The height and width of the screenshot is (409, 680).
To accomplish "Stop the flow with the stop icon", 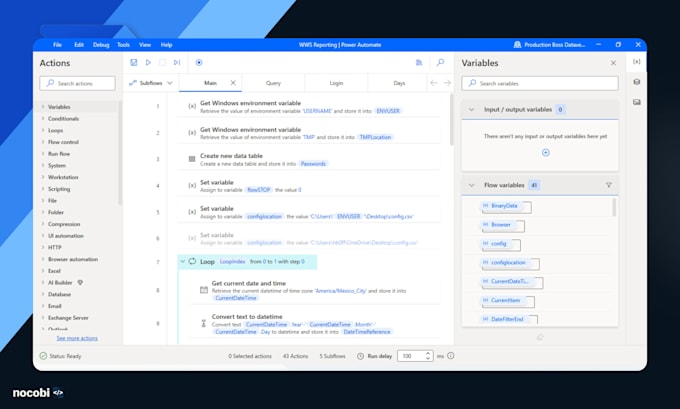I will pyautogui.click(x=162, y=62).
